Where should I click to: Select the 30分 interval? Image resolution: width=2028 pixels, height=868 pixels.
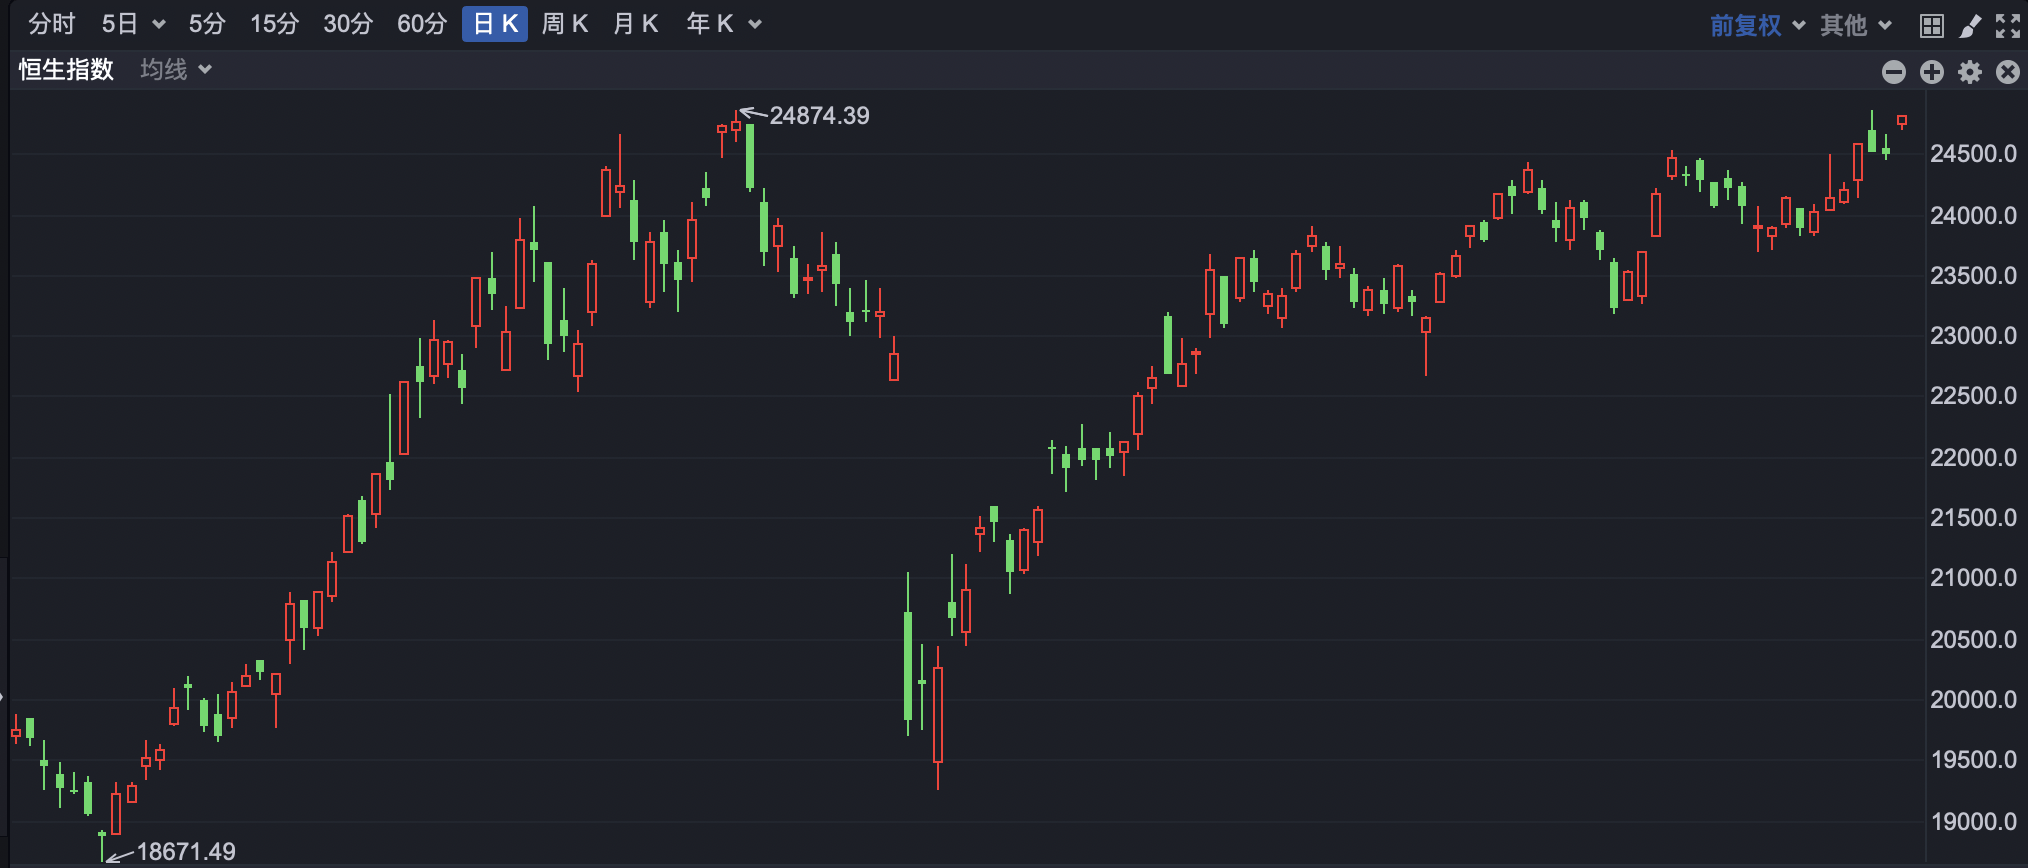coord(348,24)
